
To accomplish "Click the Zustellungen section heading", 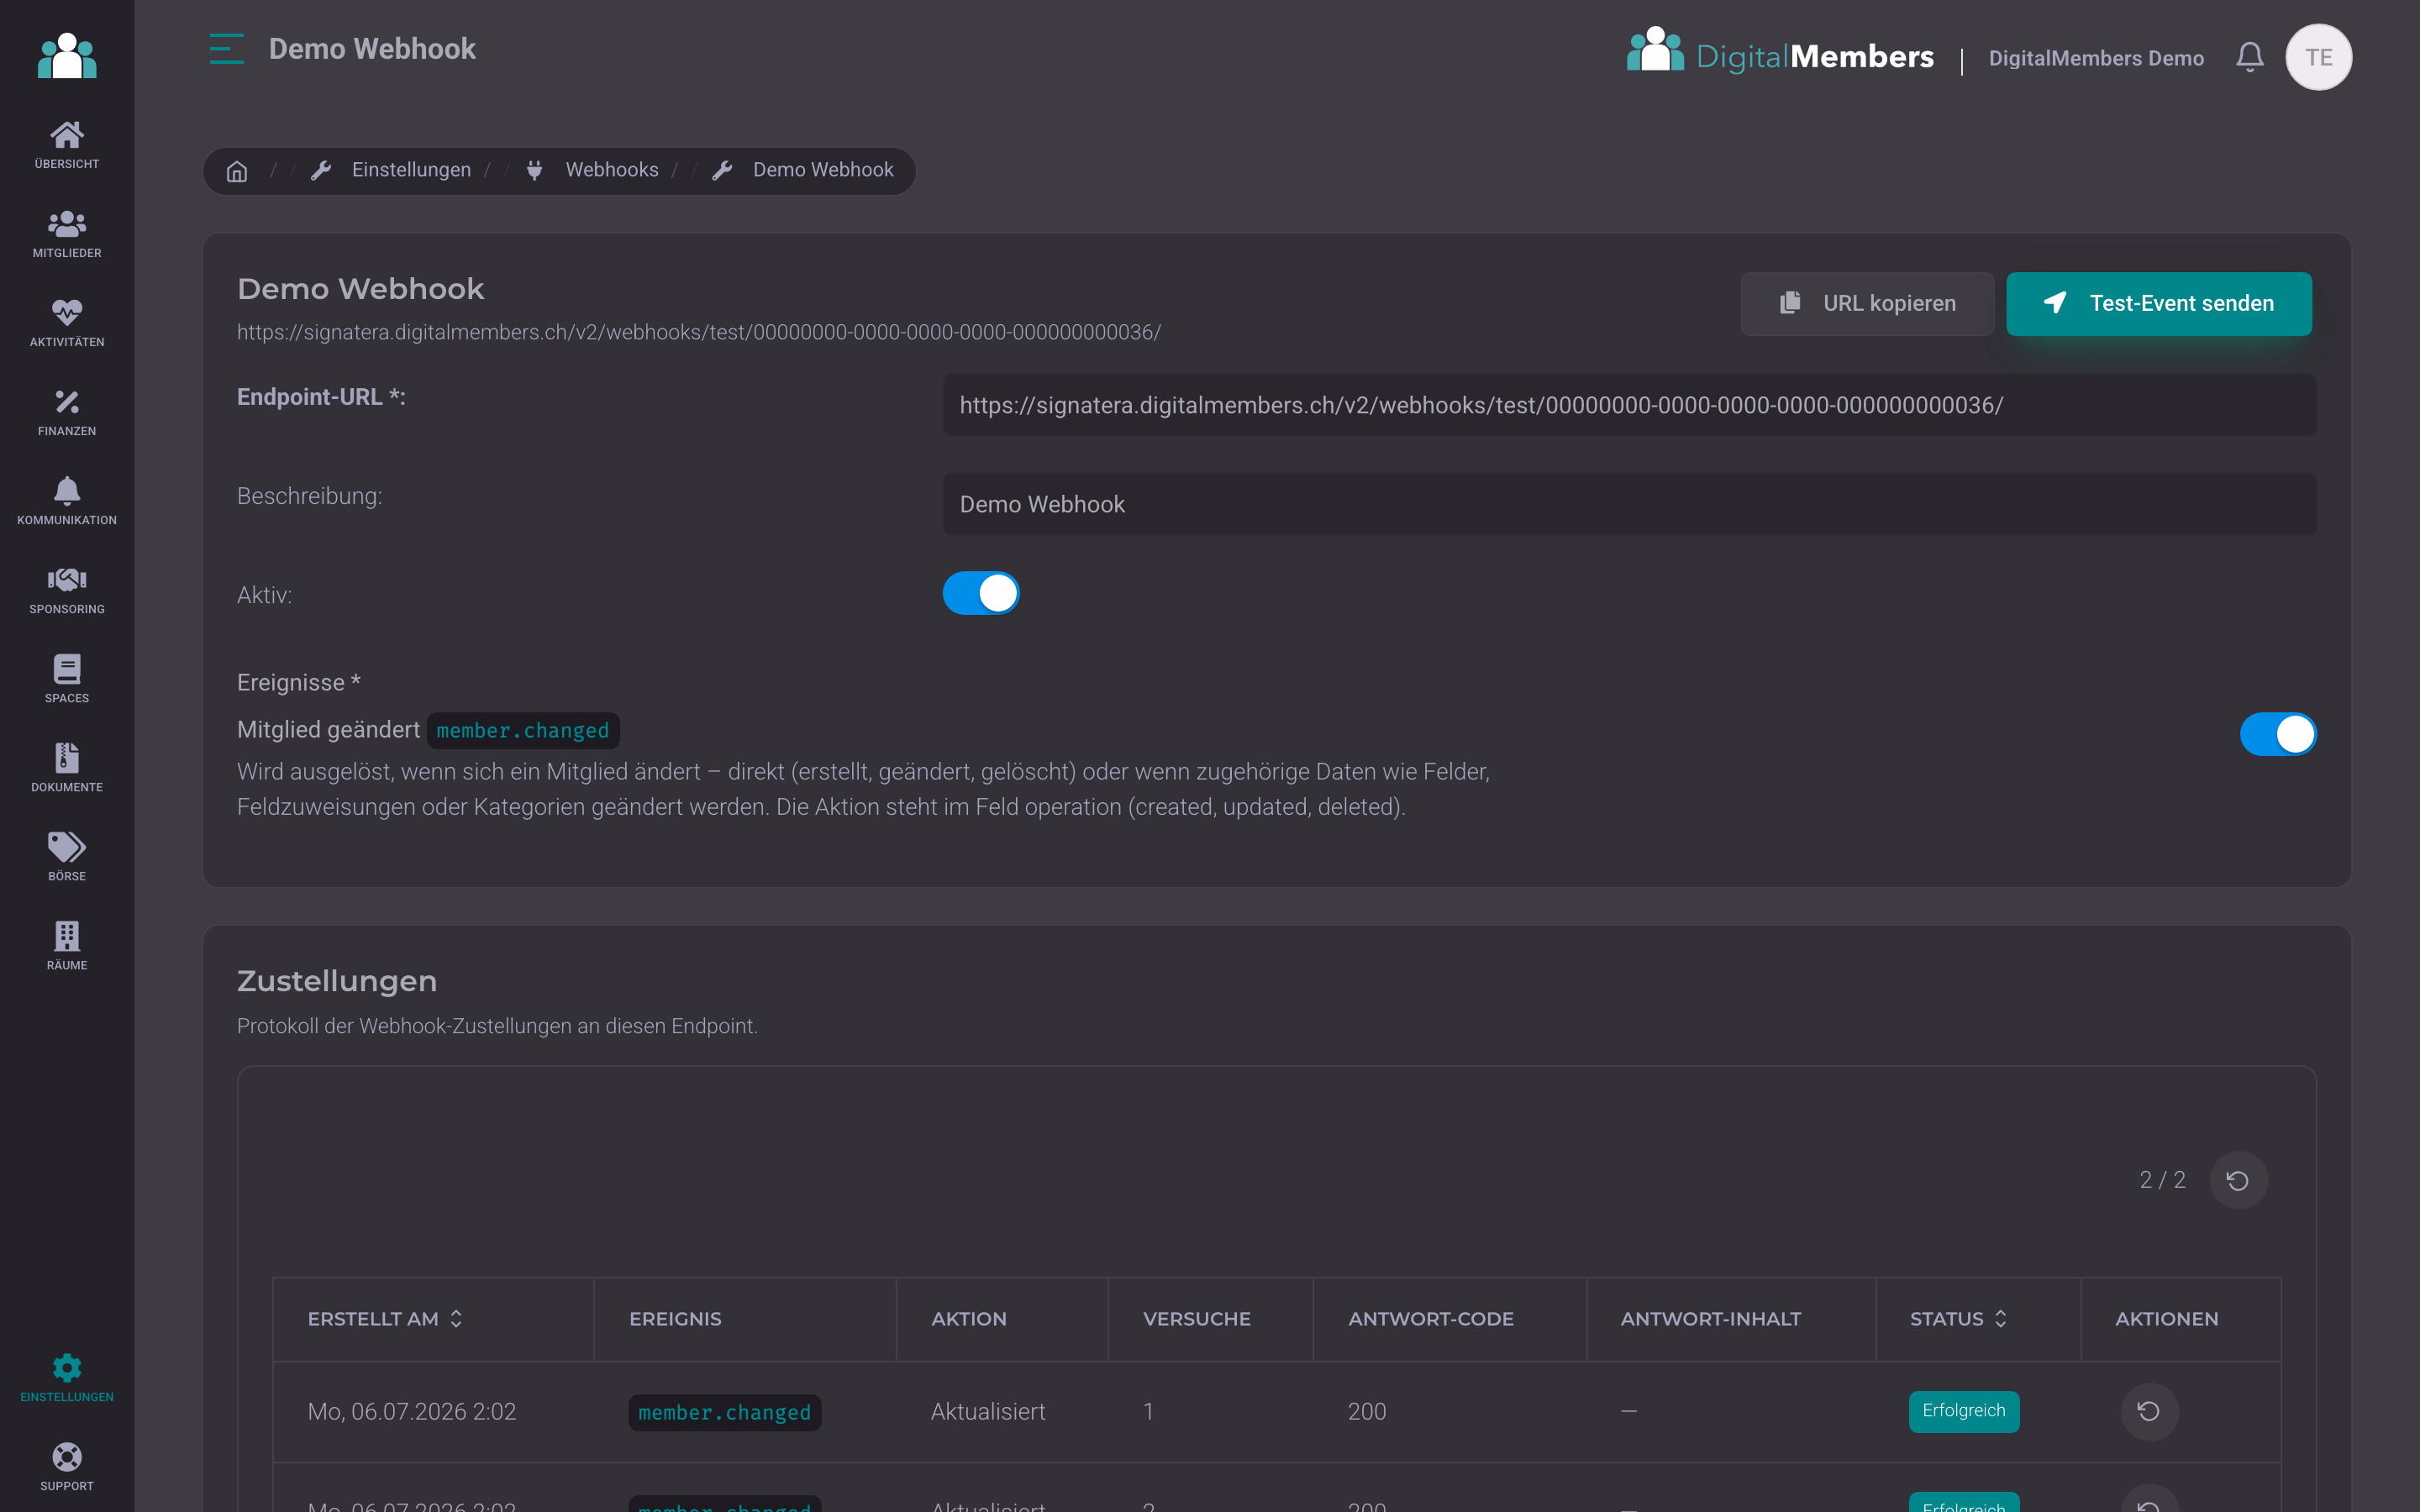I will coord(337,981).
